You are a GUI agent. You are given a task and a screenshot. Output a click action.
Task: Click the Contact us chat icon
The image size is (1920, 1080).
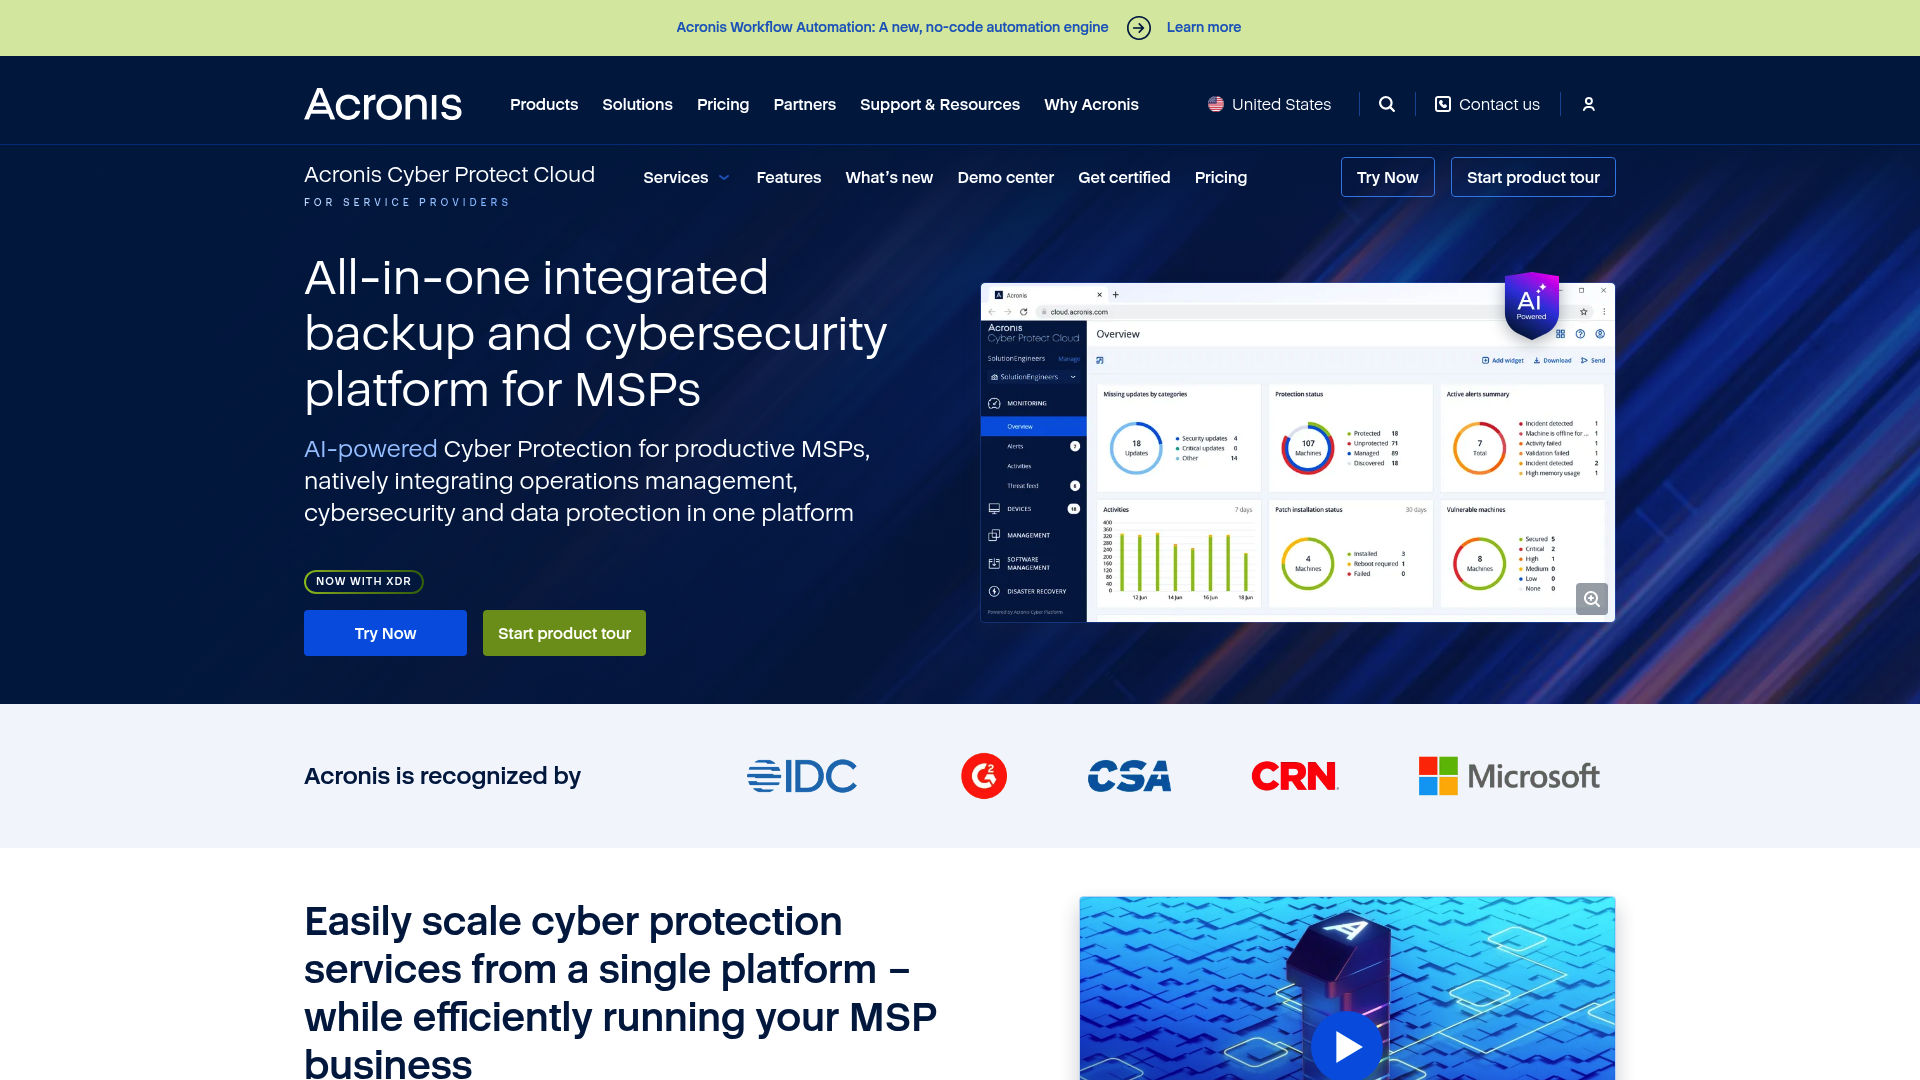(x=1442, y=104)
